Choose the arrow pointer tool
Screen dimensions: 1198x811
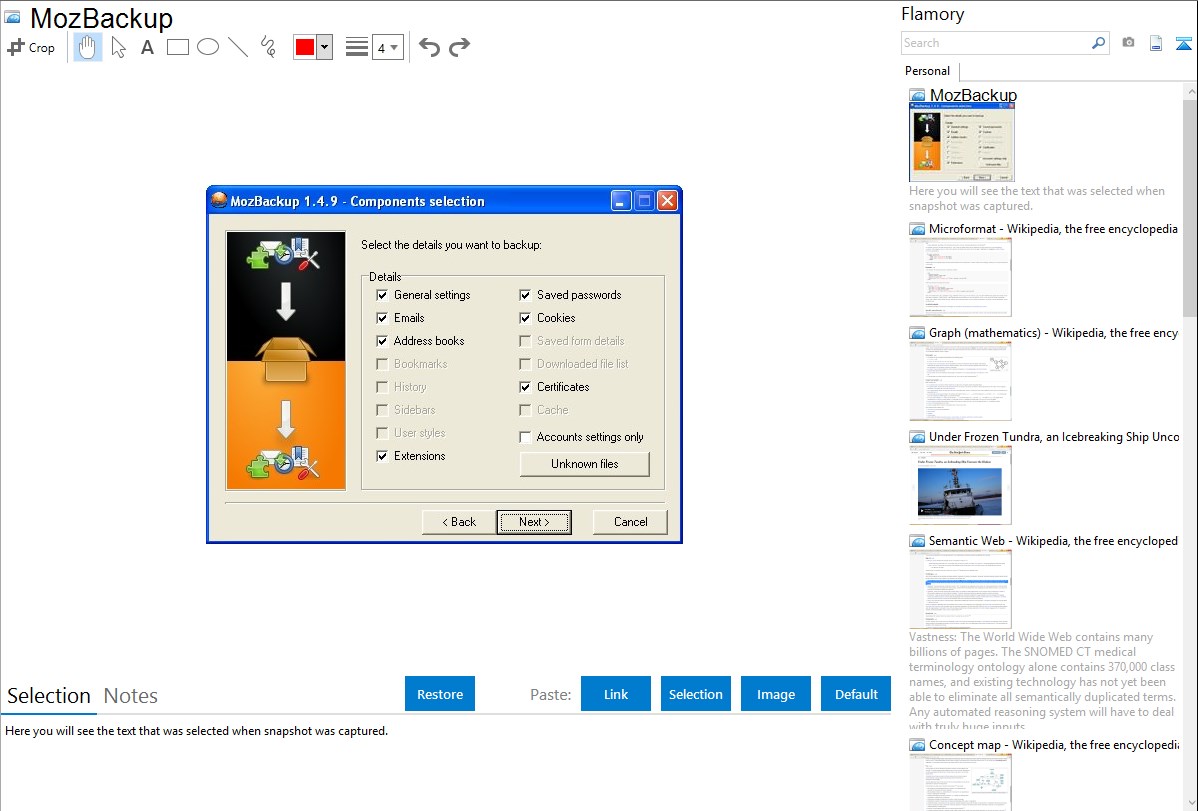[x=118, y=47]
